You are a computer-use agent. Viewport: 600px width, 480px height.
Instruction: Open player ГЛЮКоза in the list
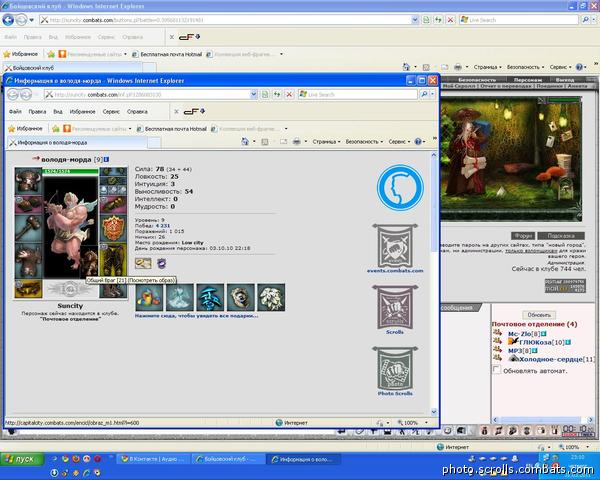point(535,342)
